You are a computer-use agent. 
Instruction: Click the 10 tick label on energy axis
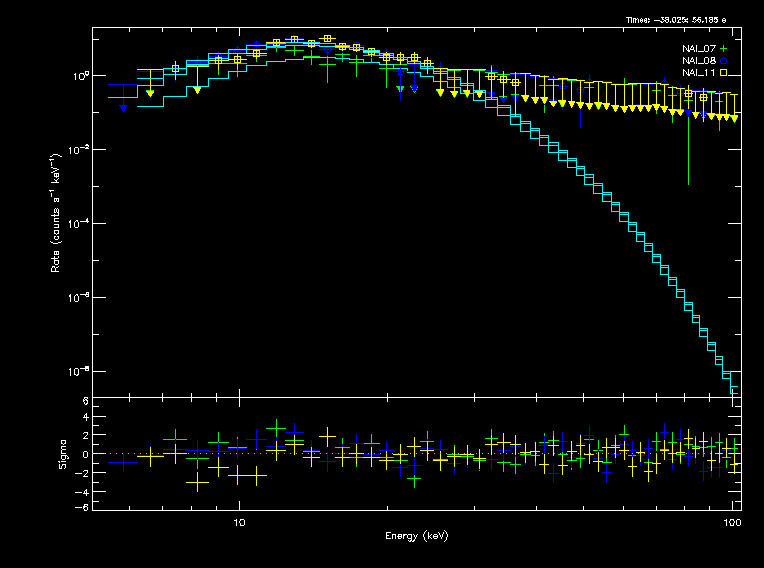tap(239, 522)
